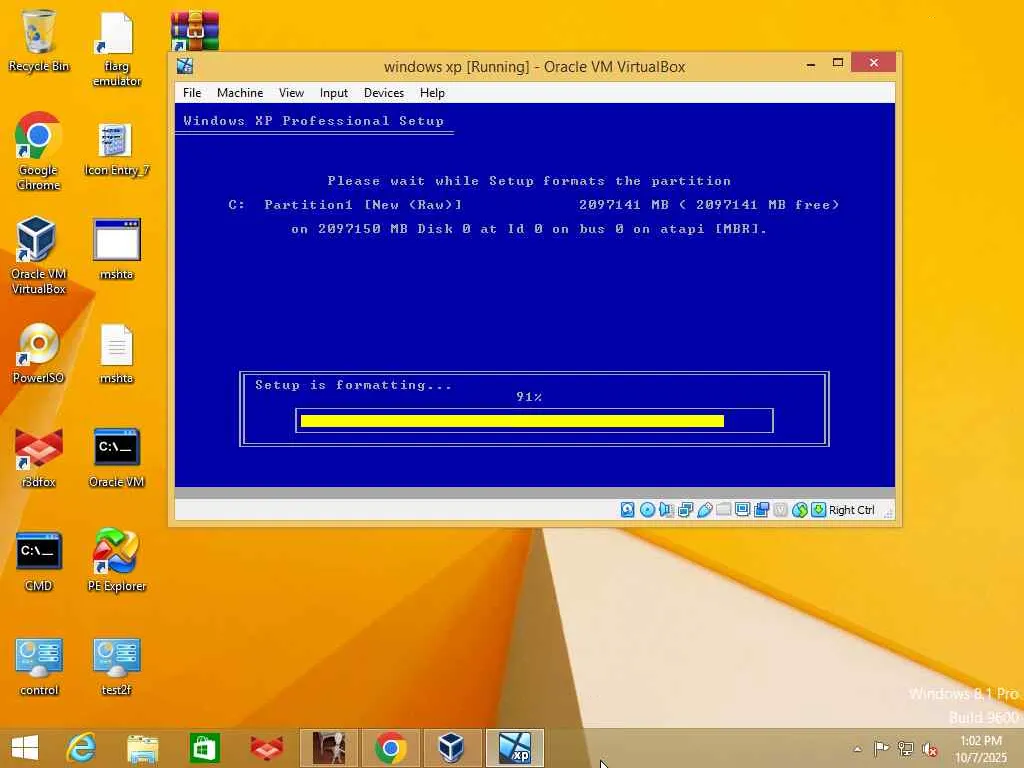Click the Right Ctrl host key label
This screenshot has height=768, width=1024.
(x=852, y=510)
